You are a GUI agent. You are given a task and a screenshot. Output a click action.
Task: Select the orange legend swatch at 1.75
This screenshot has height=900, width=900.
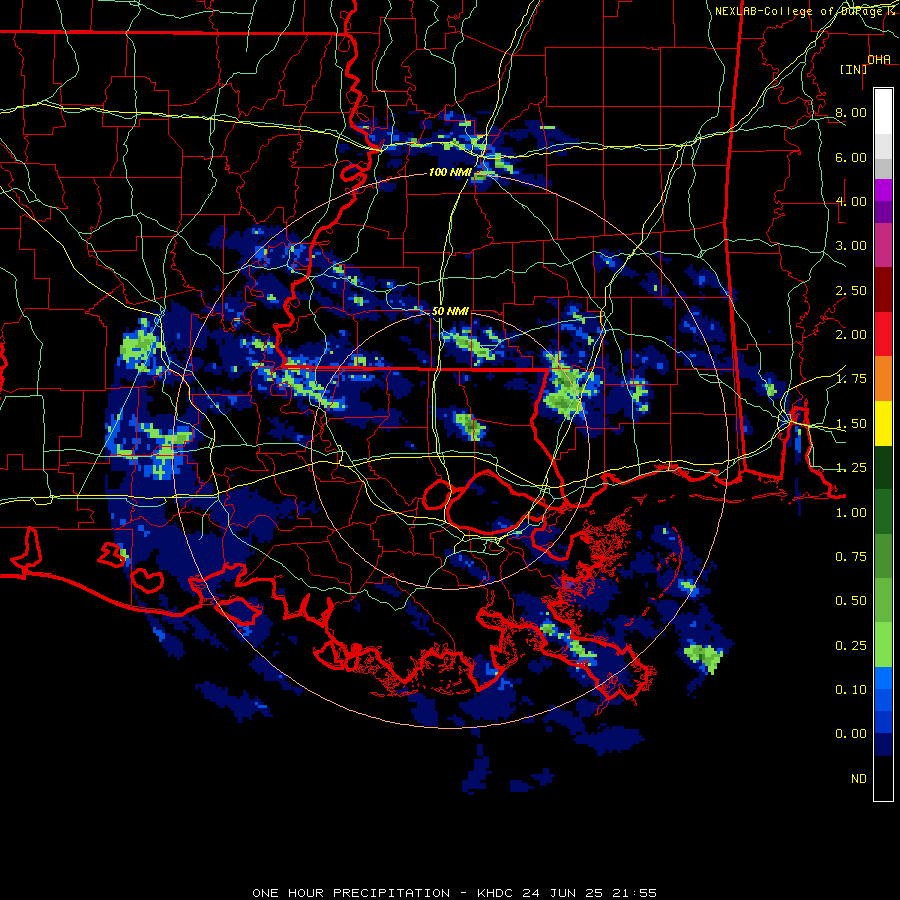(883, 379)
